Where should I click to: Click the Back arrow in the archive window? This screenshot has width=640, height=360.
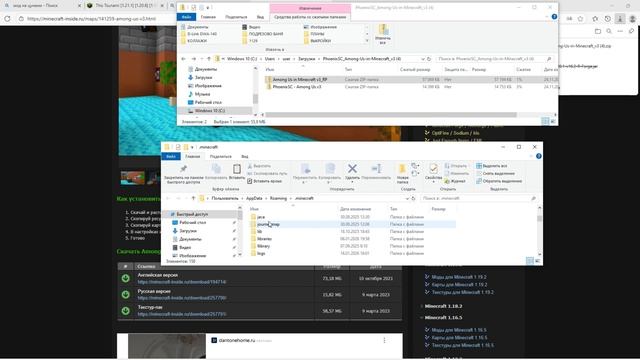[x=184, y=59]
